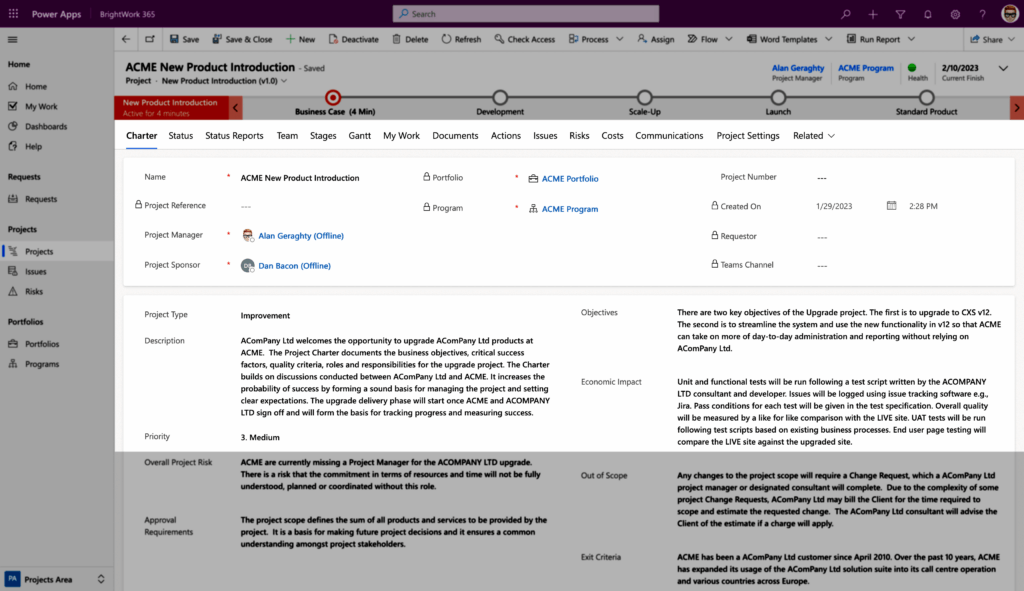
Task: Switch to the Gantt tab
Action: click(359, 135)
